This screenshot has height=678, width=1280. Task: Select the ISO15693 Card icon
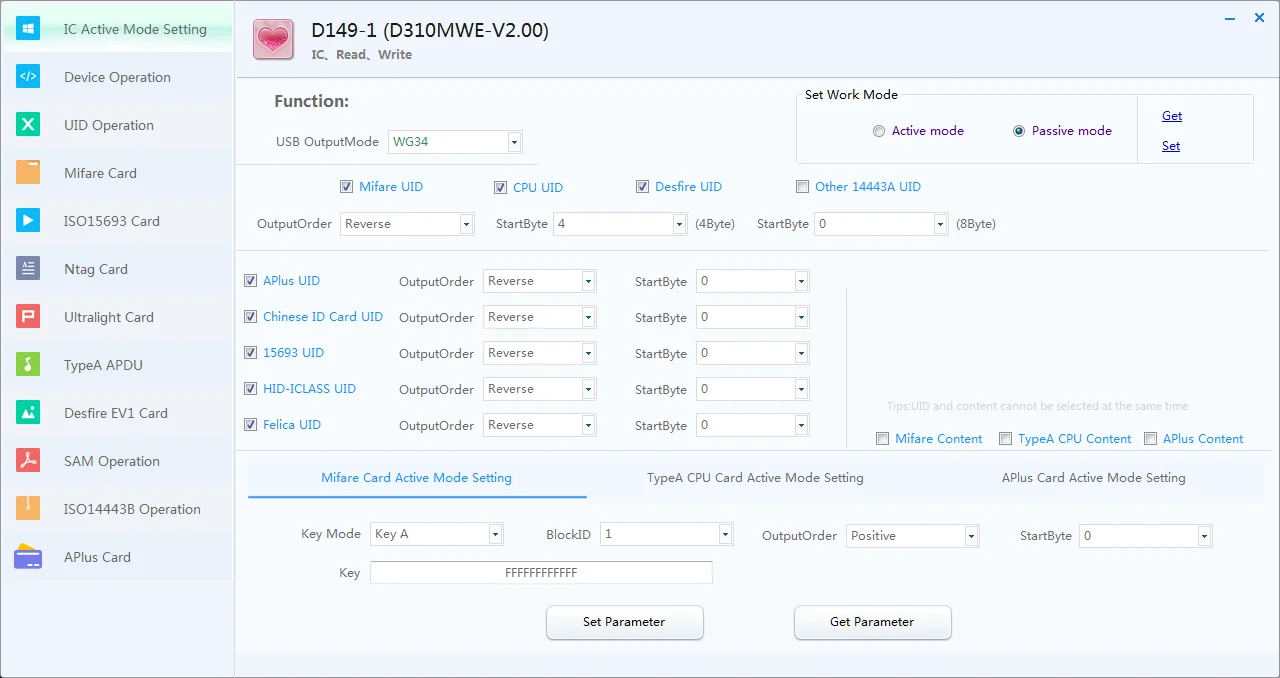click(x=28, y=221)
